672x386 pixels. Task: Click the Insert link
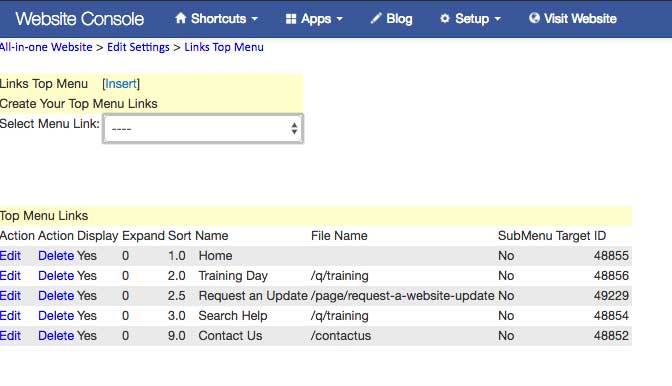[x=121, y=84]
